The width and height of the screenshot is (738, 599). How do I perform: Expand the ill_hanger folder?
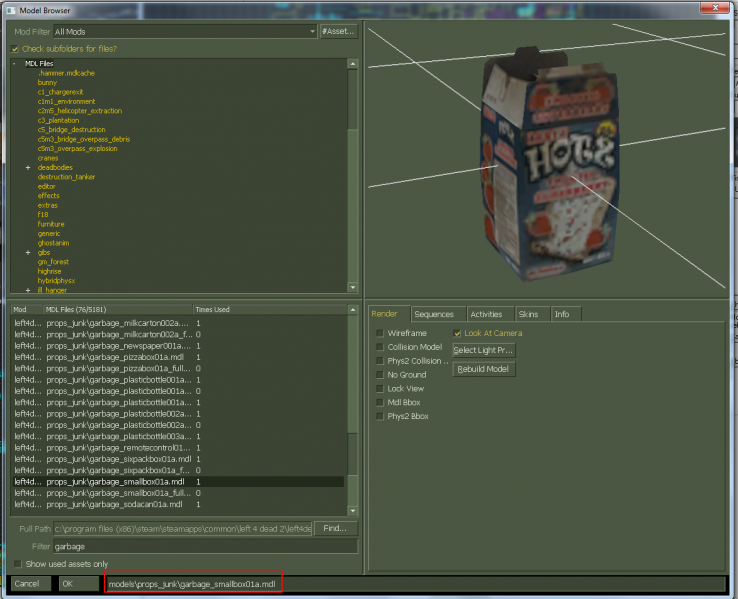click(28, 290)
